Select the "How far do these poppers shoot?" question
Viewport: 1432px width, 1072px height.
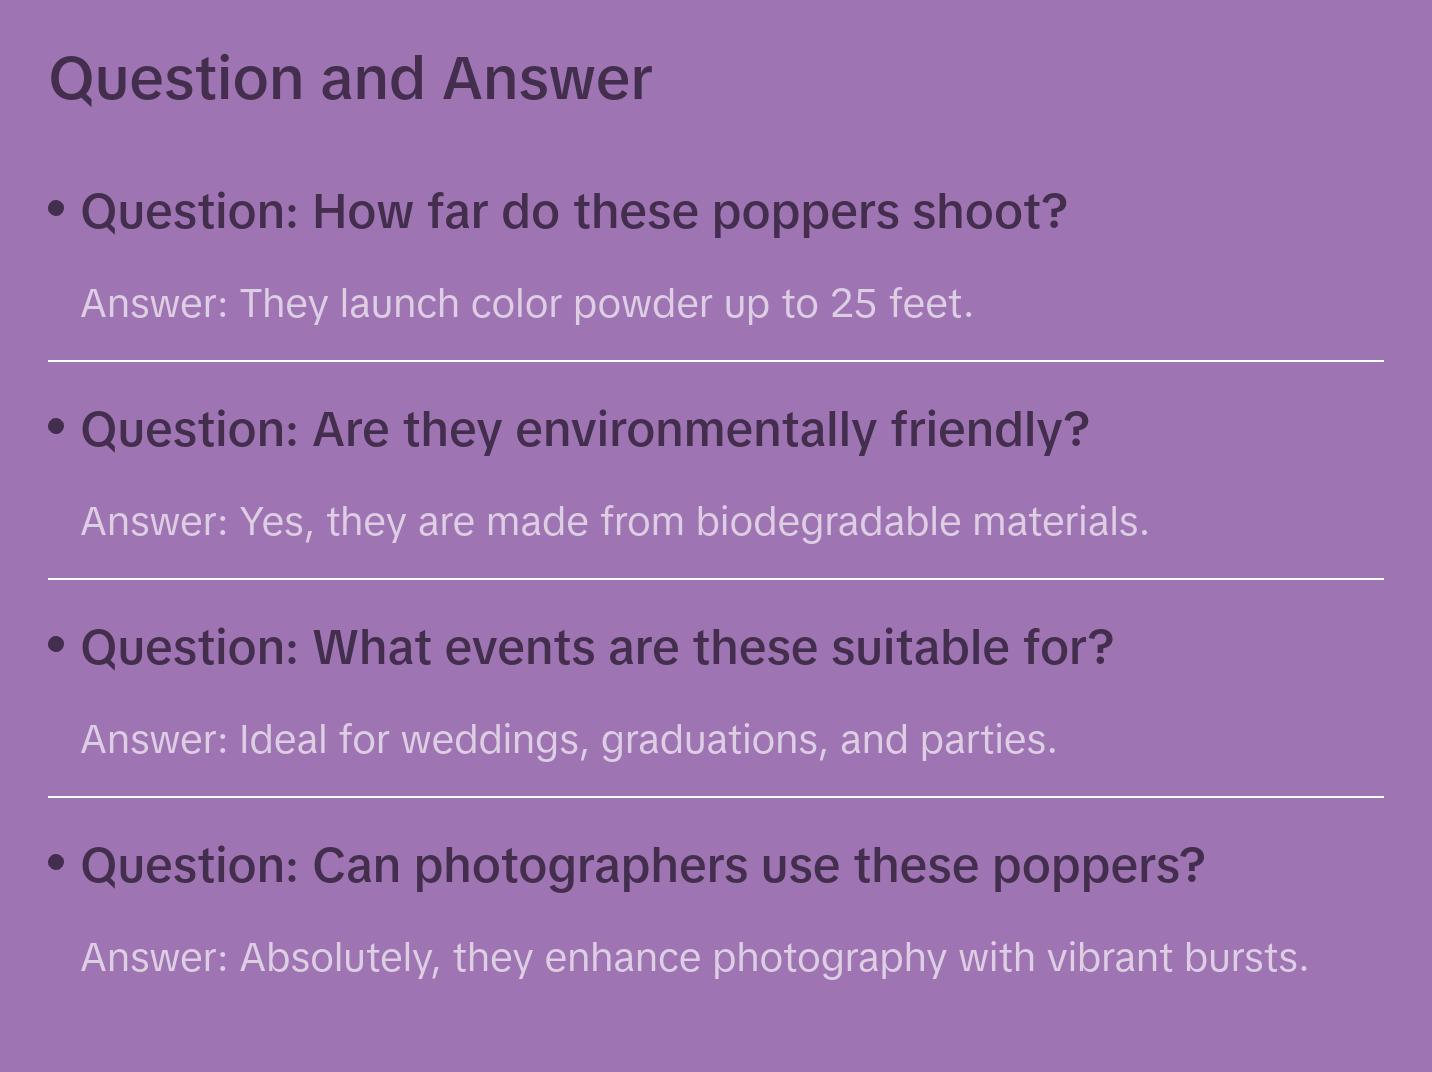574,212
